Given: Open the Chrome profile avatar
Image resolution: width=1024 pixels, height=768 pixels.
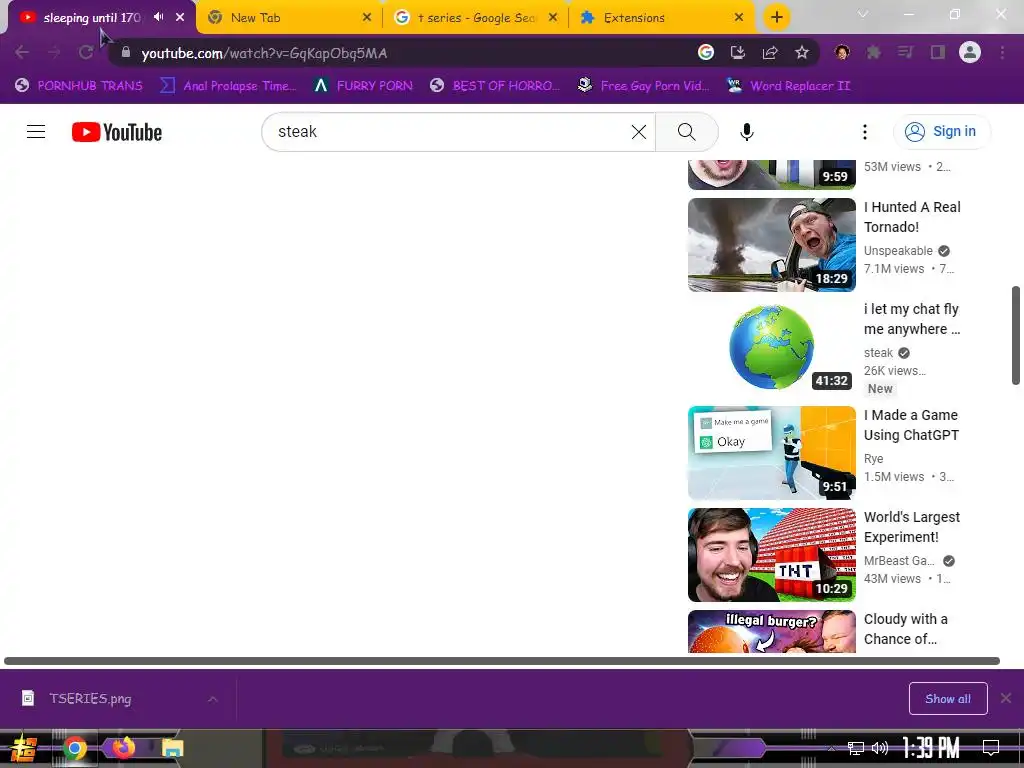Looking at the screenshot, I should [970, 52].
